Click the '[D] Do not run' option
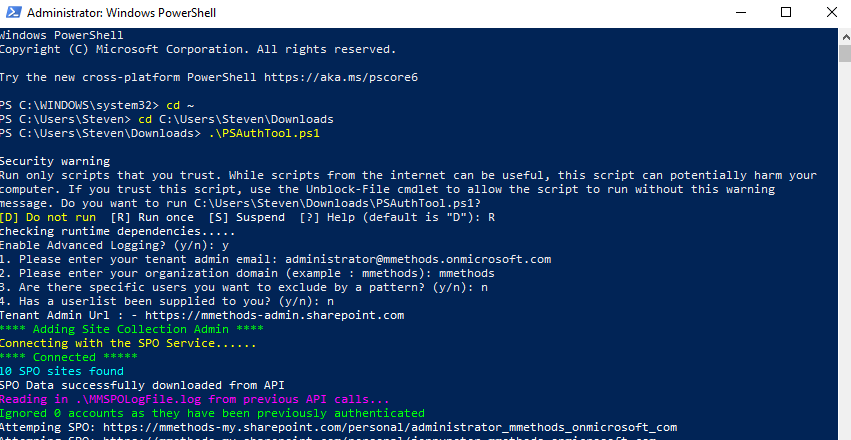 [x=48, y=216]
